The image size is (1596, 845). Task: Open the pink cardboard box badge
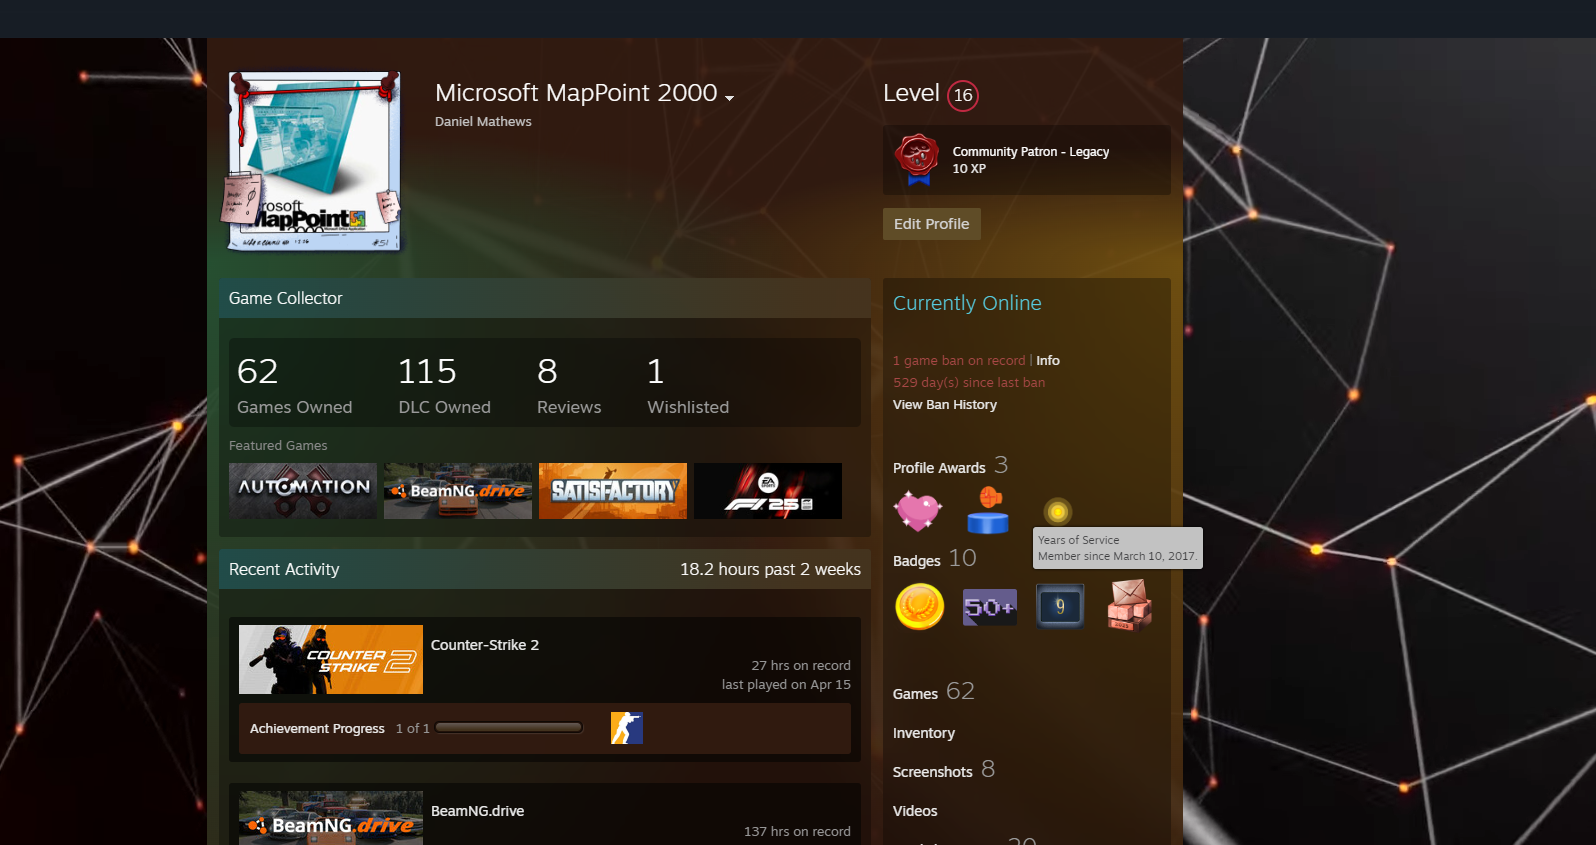pyautogui.click(x=1129, y=606)
